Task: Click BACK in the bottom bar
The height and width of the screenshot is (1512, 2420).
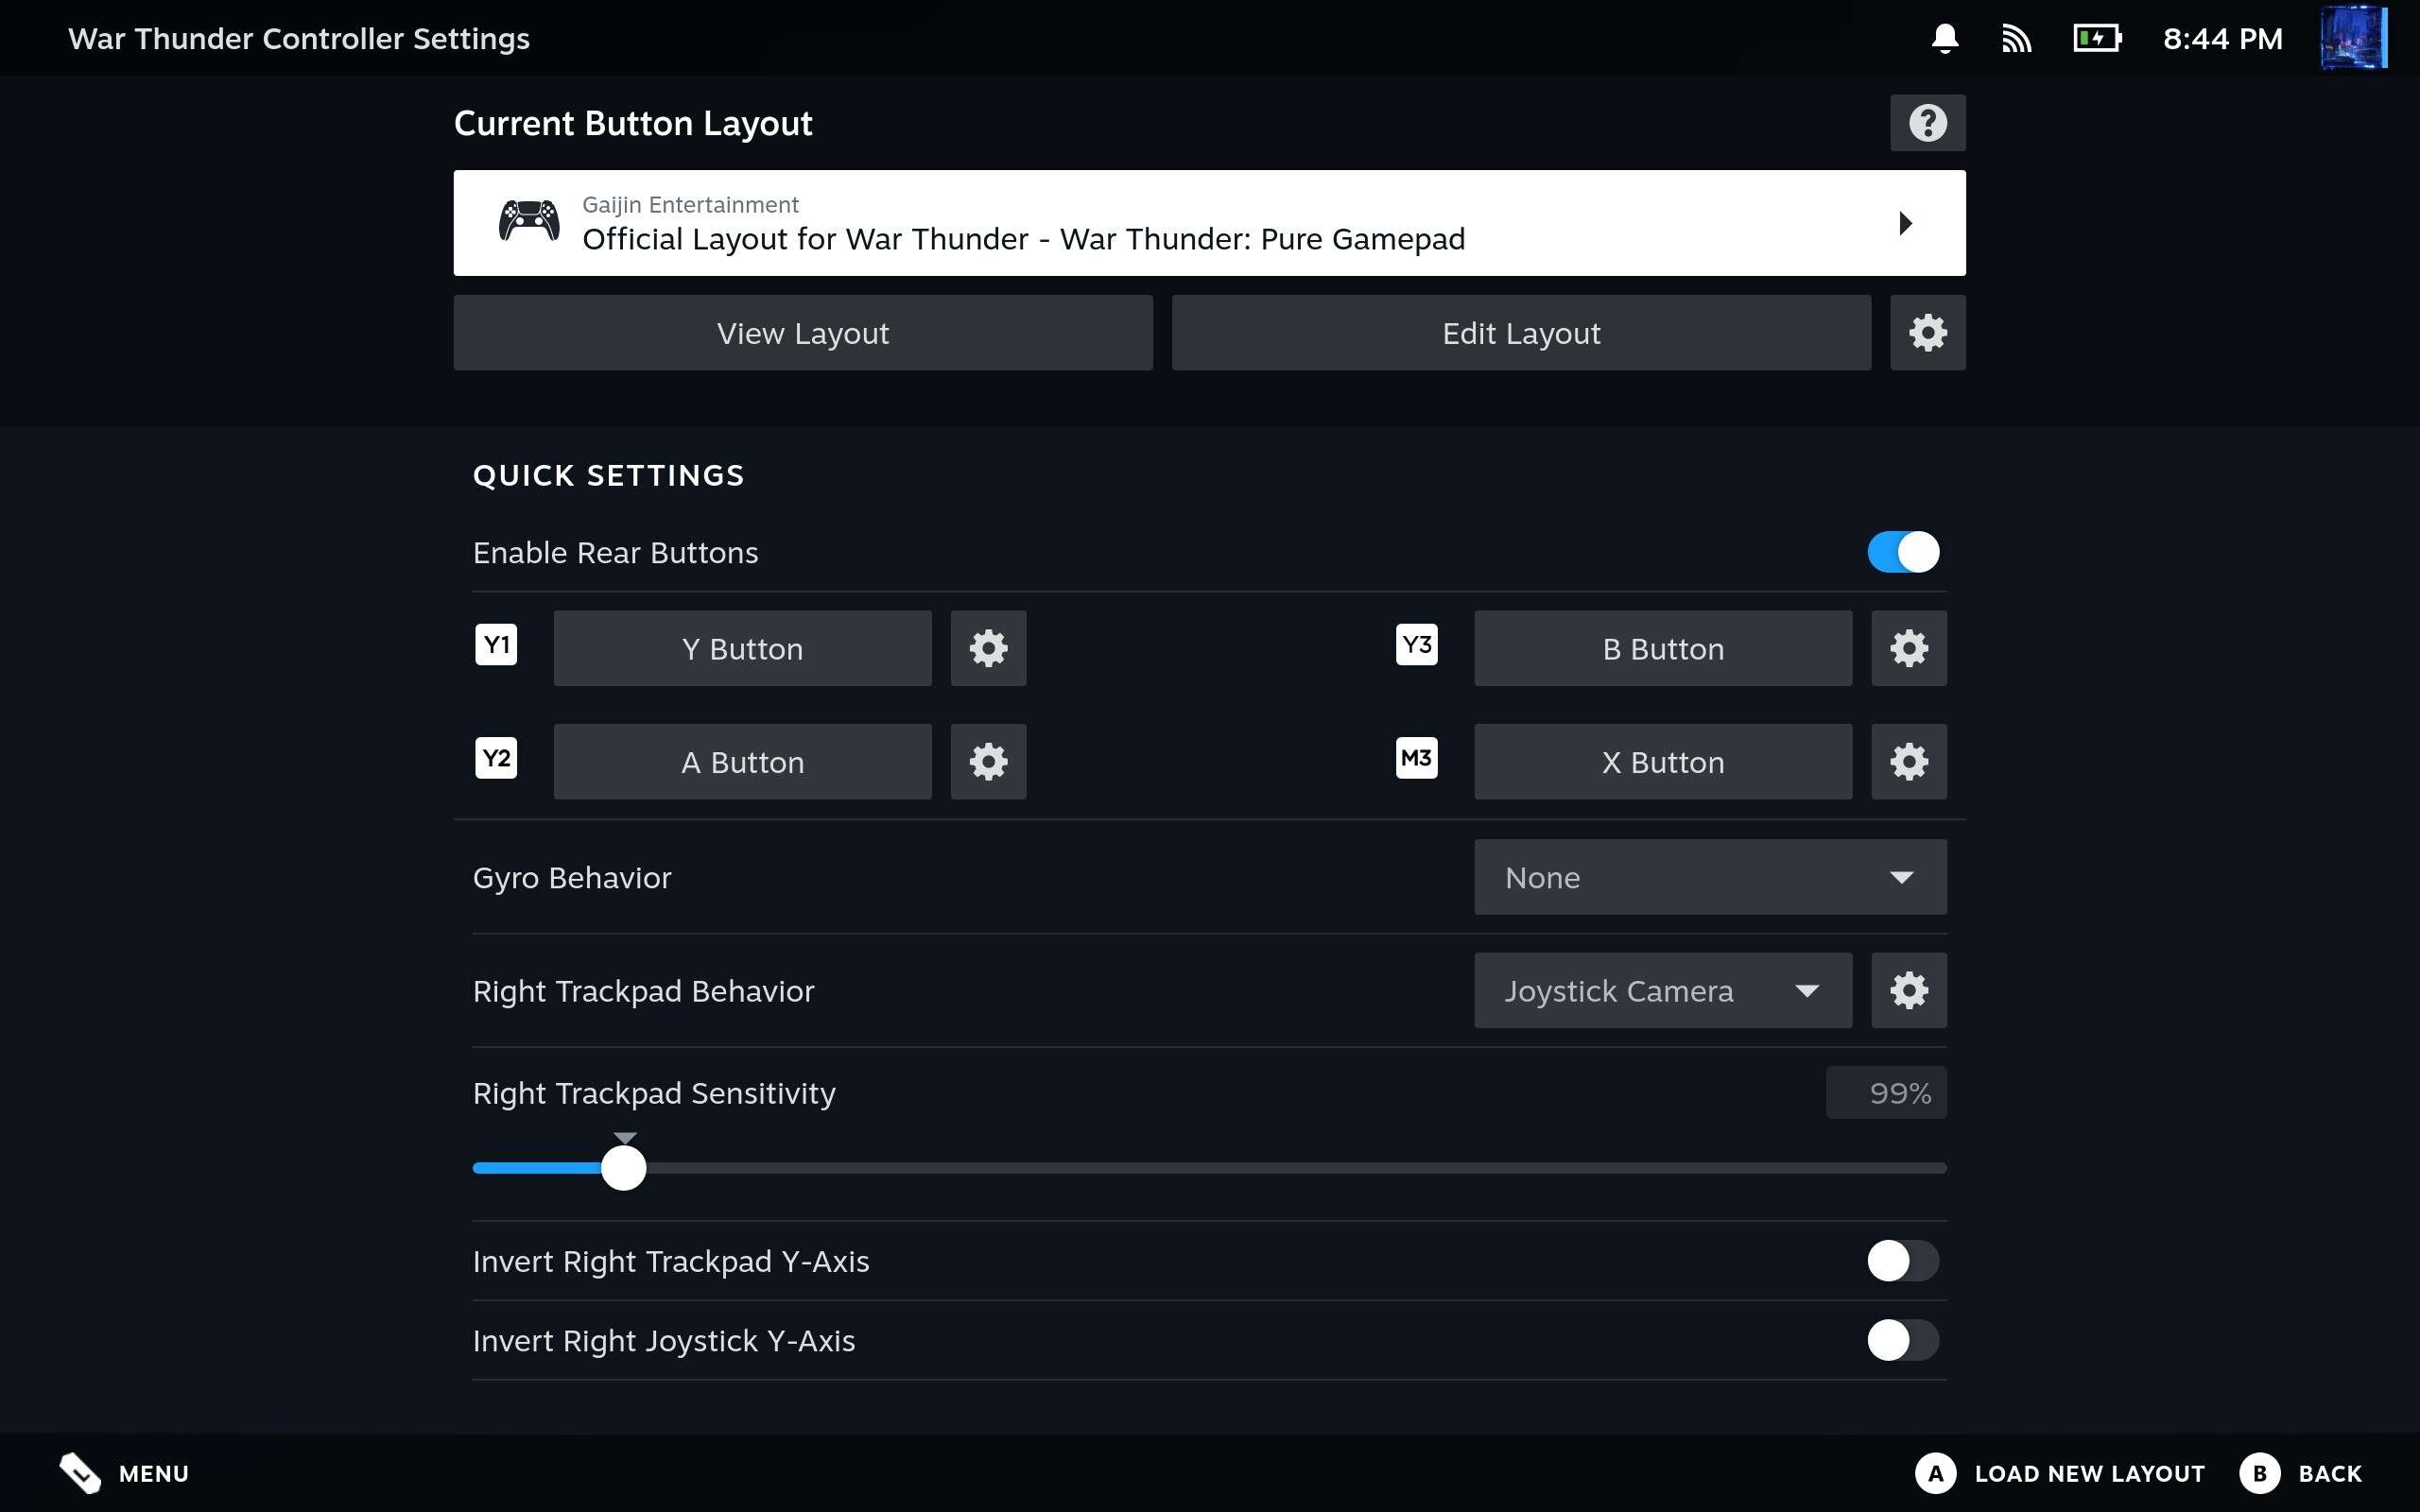Action: [x=2302, y=1473]
